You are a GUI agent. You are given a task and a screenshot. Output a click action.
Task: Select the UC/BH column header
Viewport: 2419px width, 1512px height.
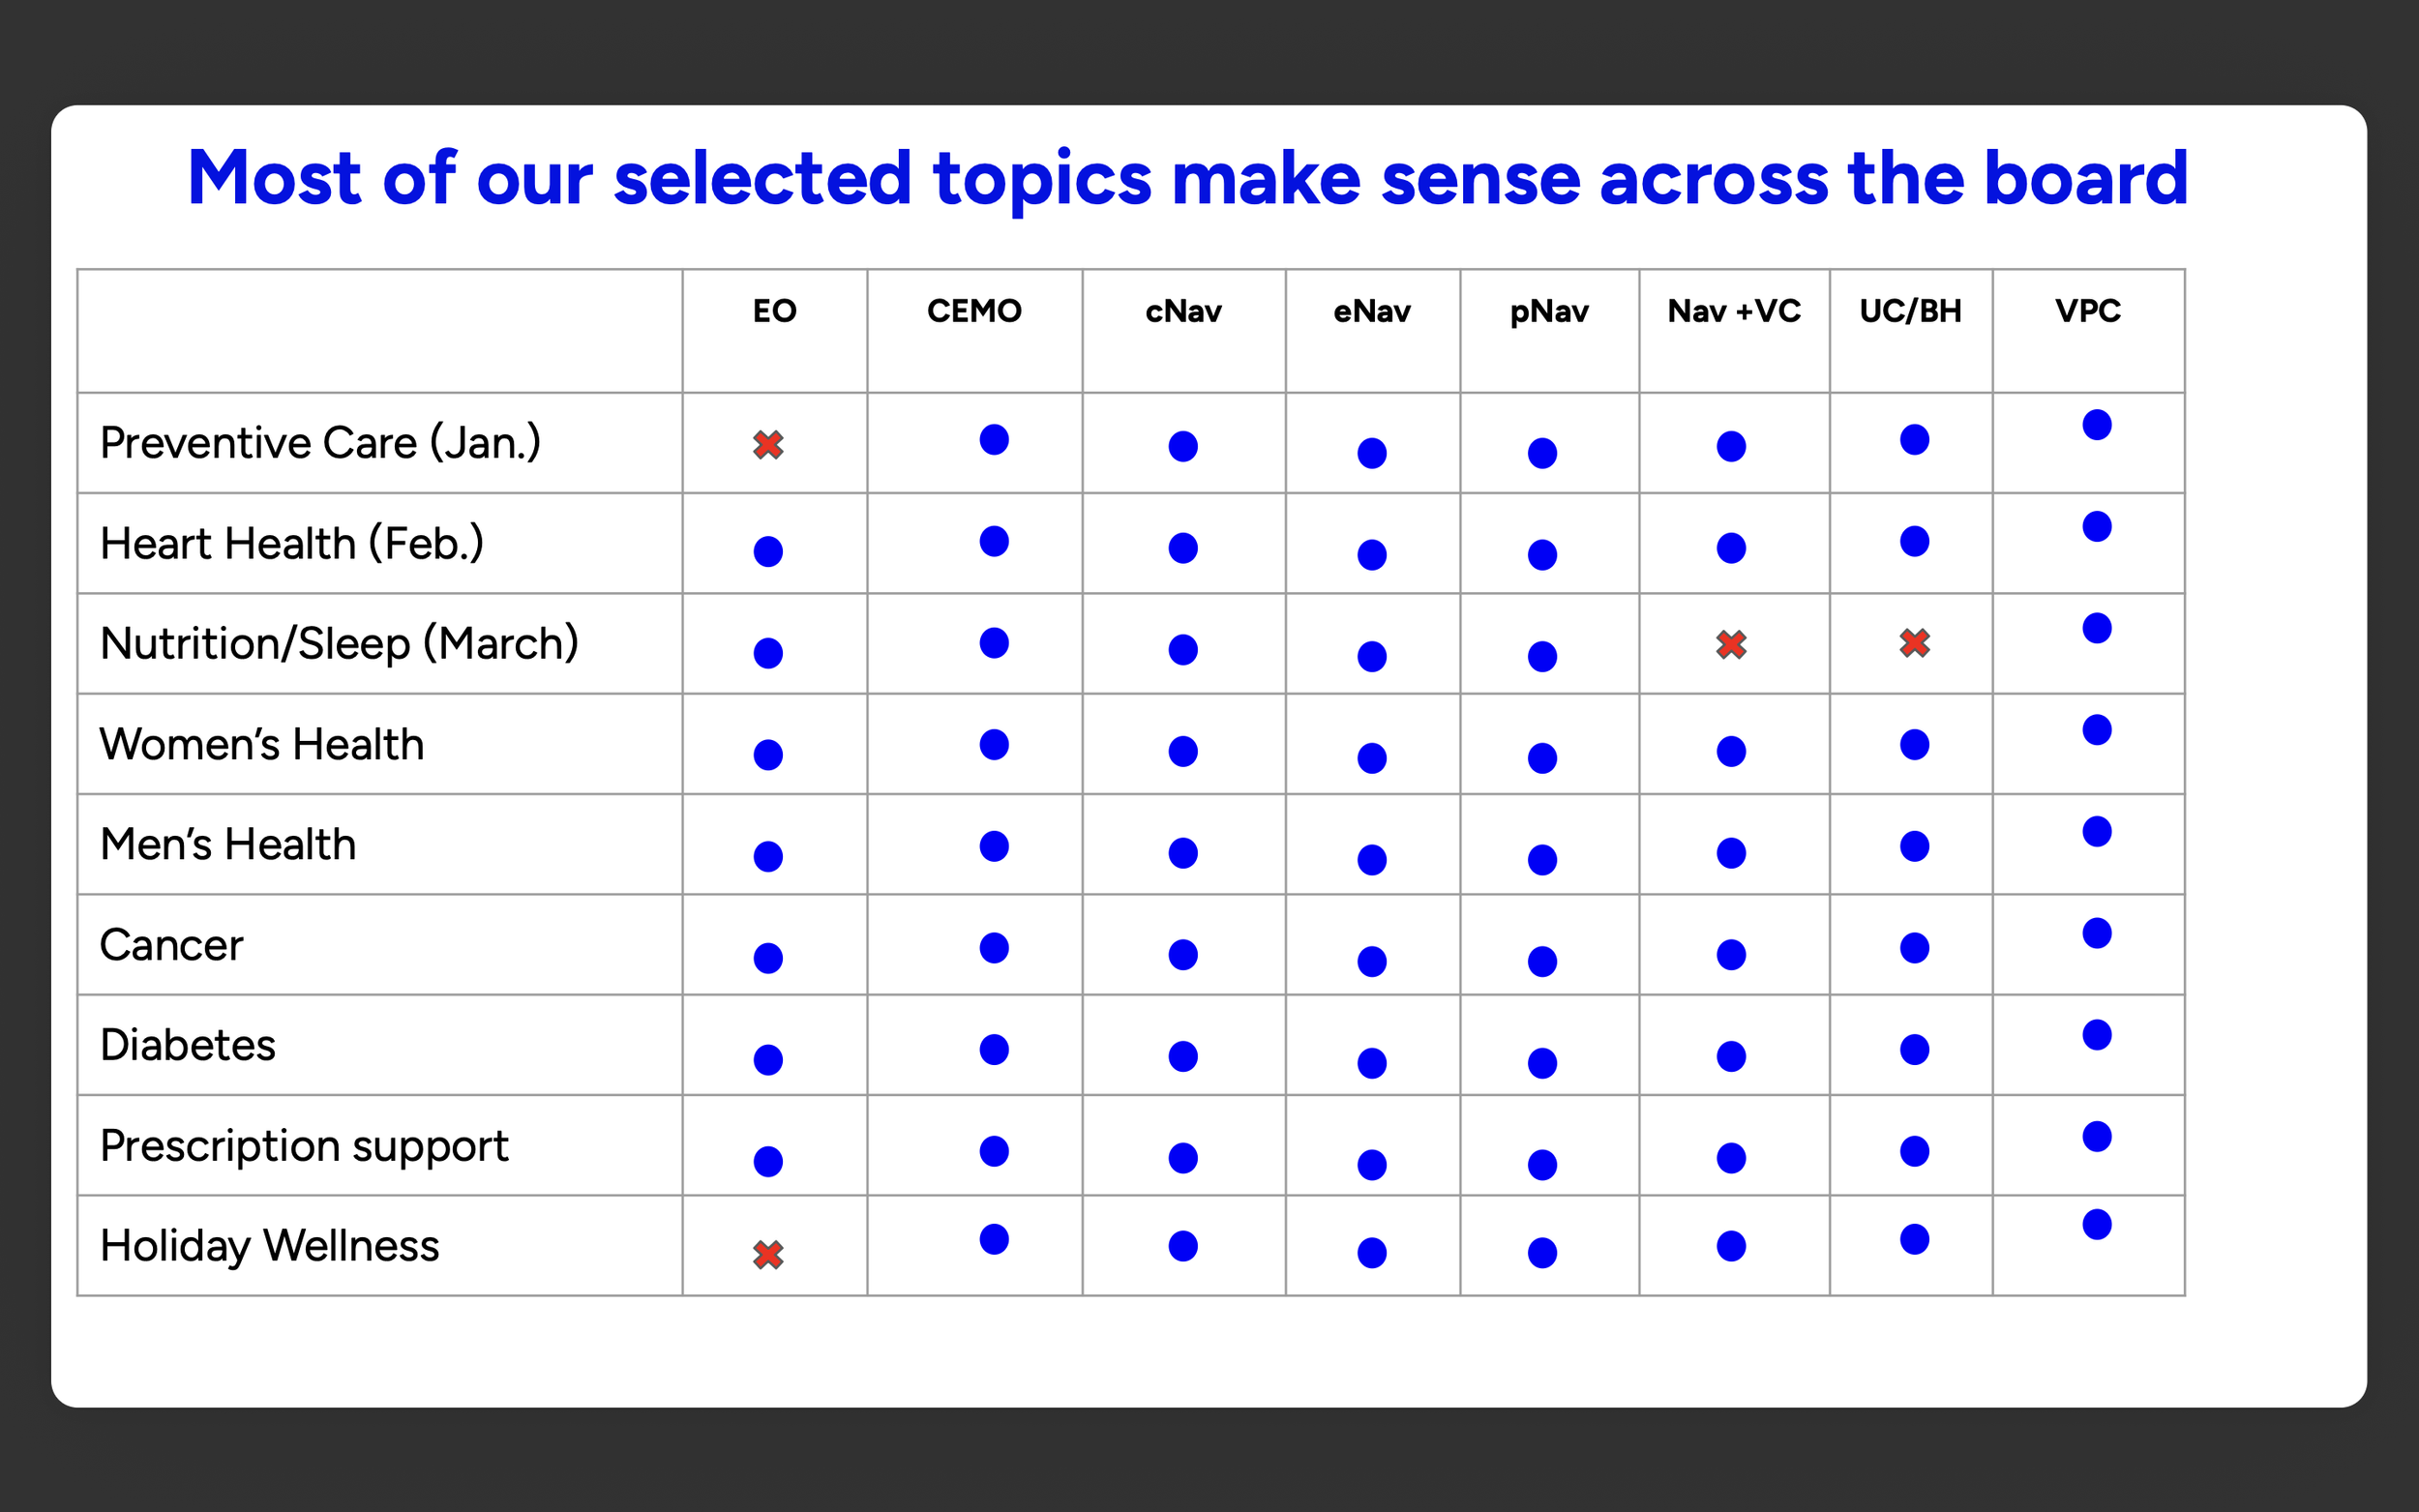[1910, 311]
